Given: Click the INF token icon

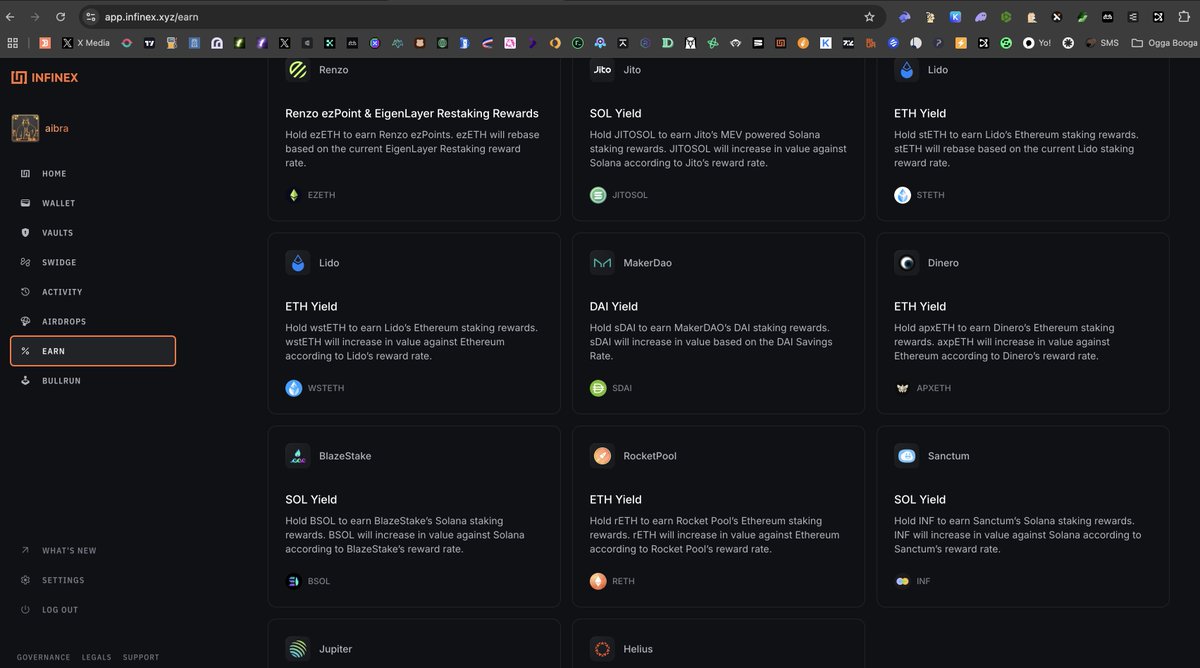Looking at the screenshot, I should [903, 581].
